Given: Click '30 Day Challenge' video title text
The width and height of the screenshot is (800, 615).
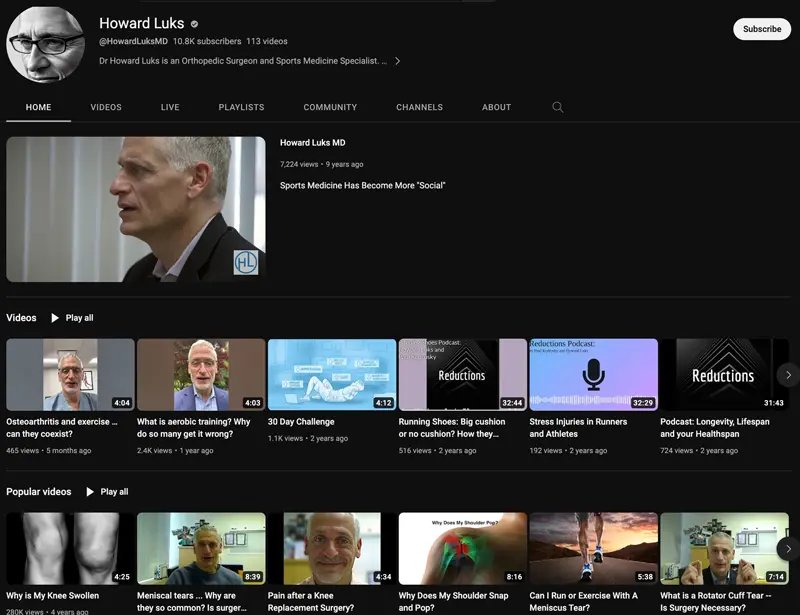Looking at the screenshot, I should 301,422.
